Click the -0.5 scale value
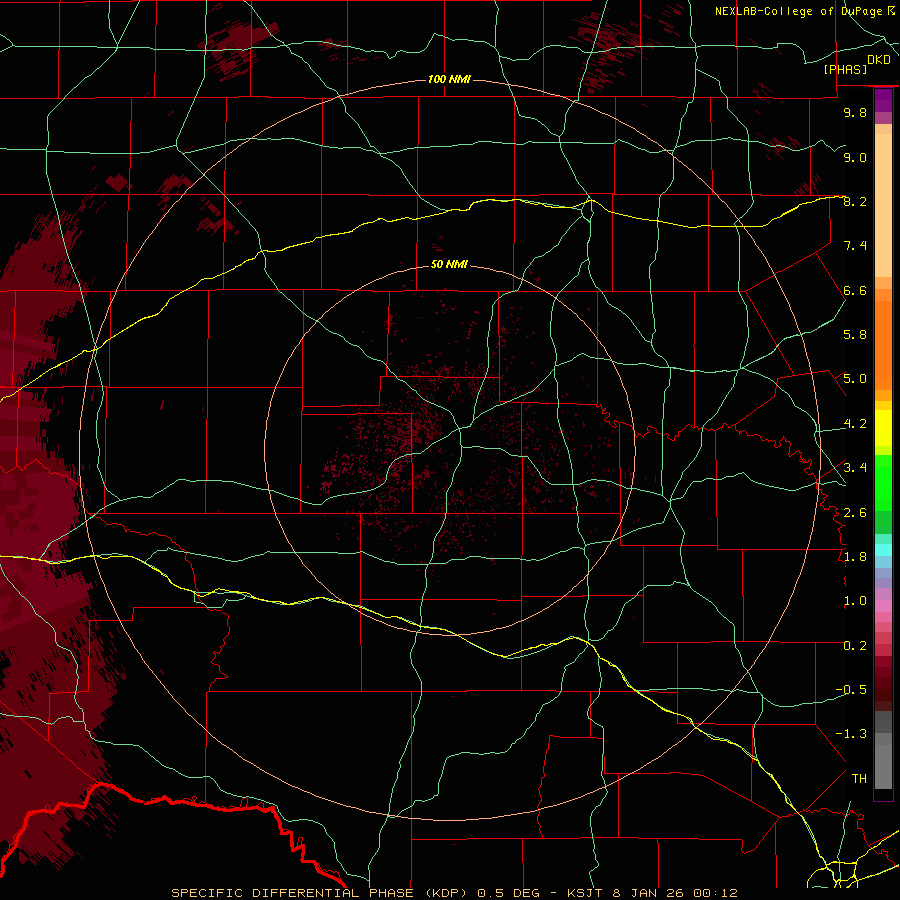This screenshot has width=900, height=900. click(x=851, y=690)
